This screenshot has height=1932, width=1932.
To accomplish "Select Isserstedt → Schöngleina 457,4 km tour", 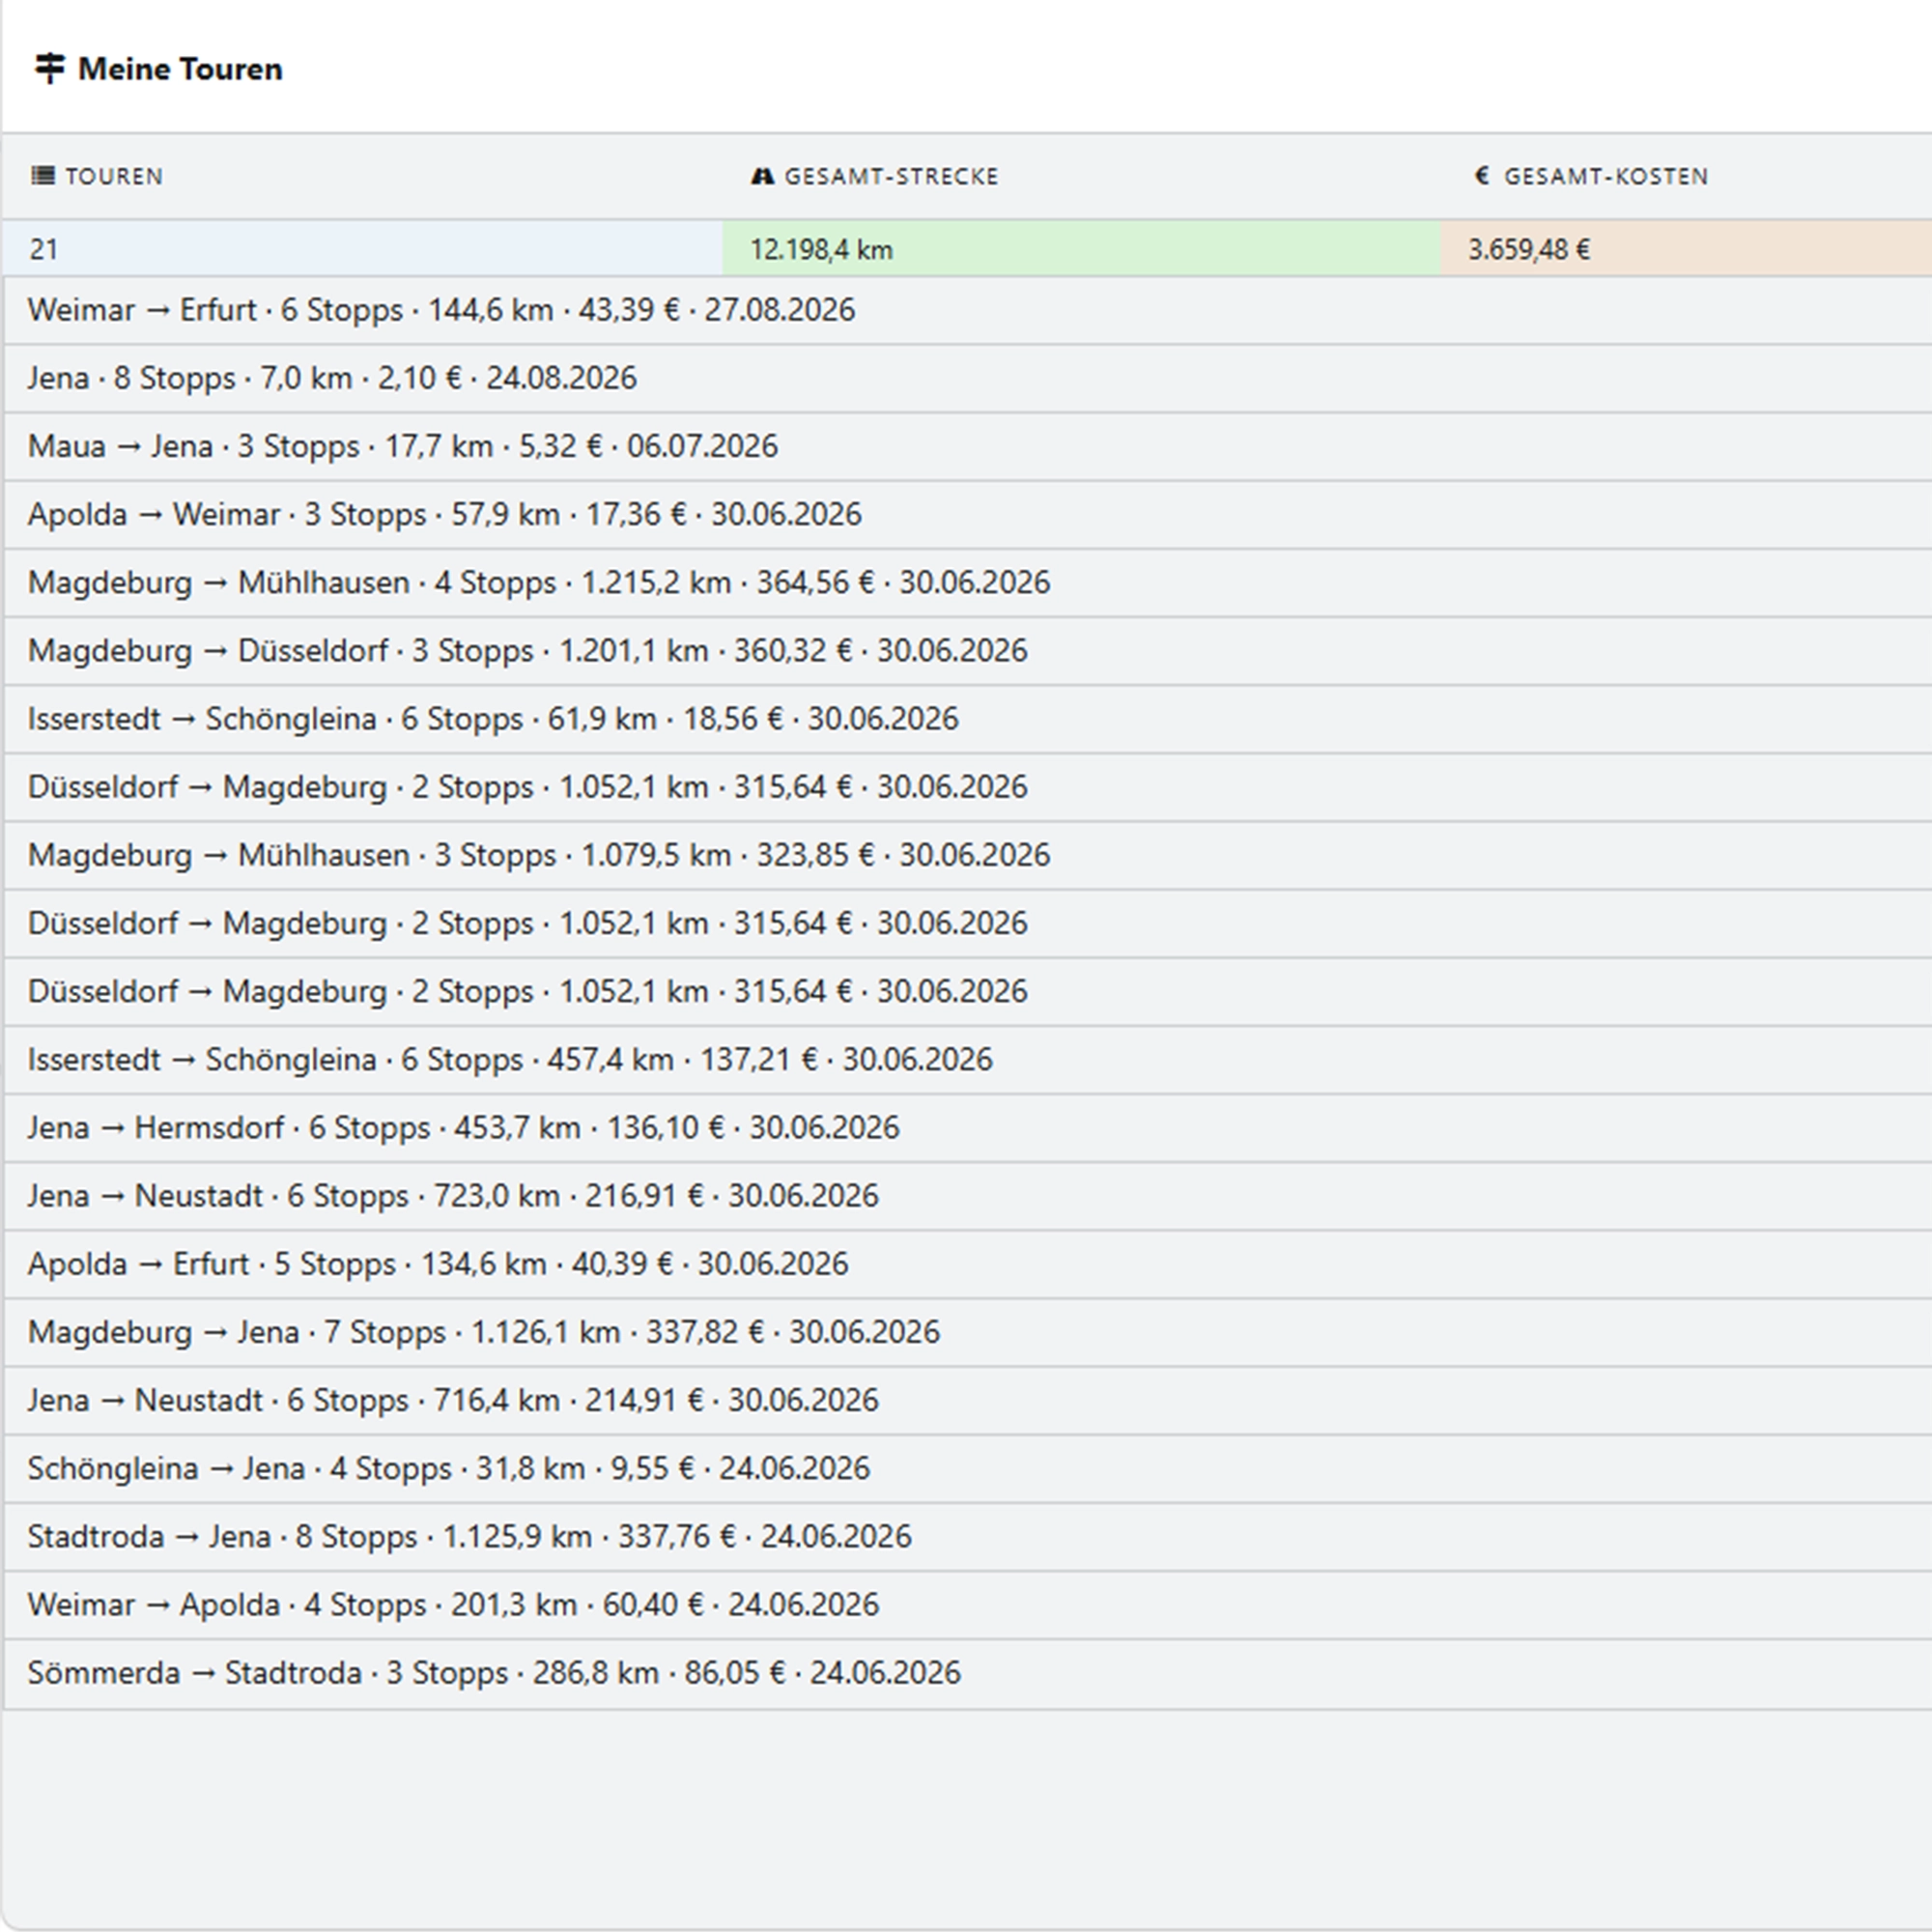I will (x=967, y=1059).
